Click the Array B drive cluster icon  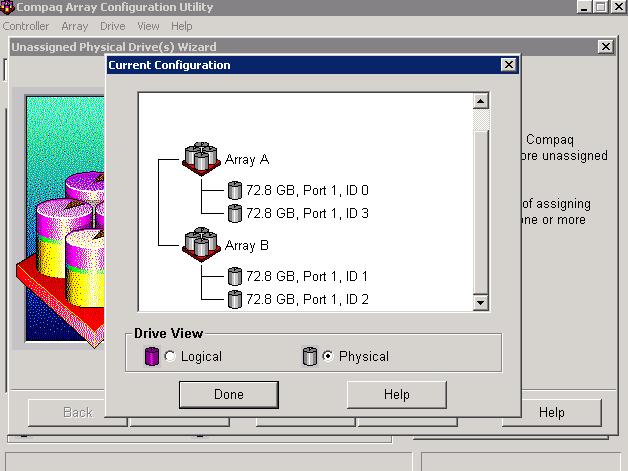[201, 244]
